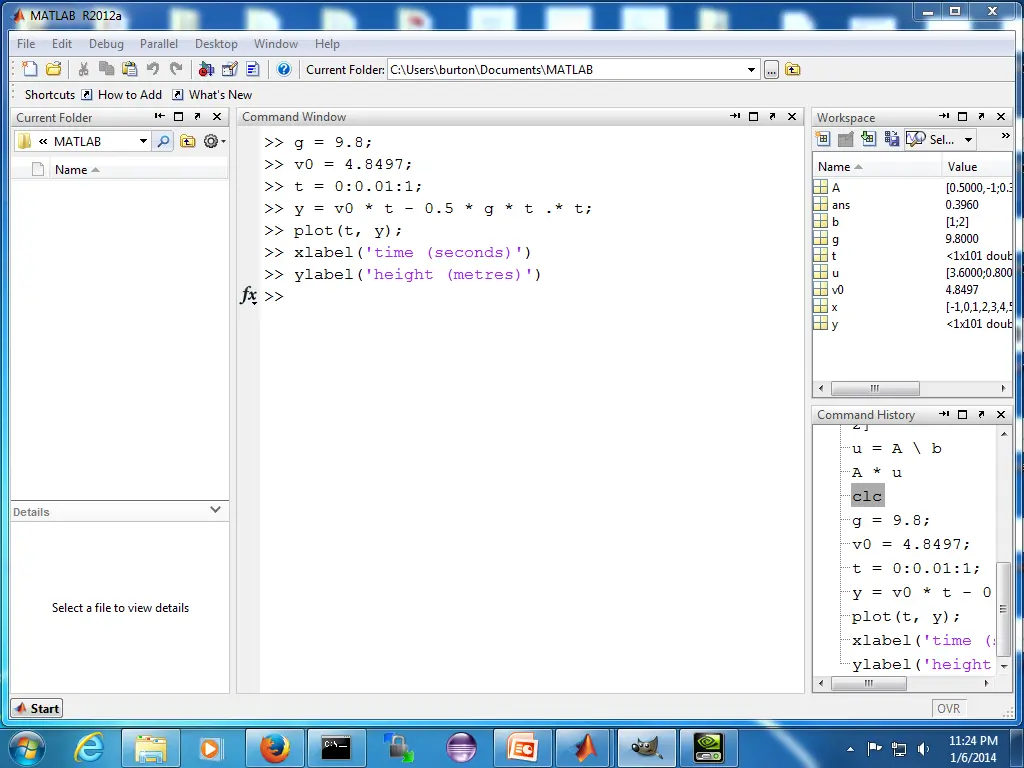The width and height of the screenshot is (1024, 768).
Task: Open the File menu
Action: tap(26, 44)
